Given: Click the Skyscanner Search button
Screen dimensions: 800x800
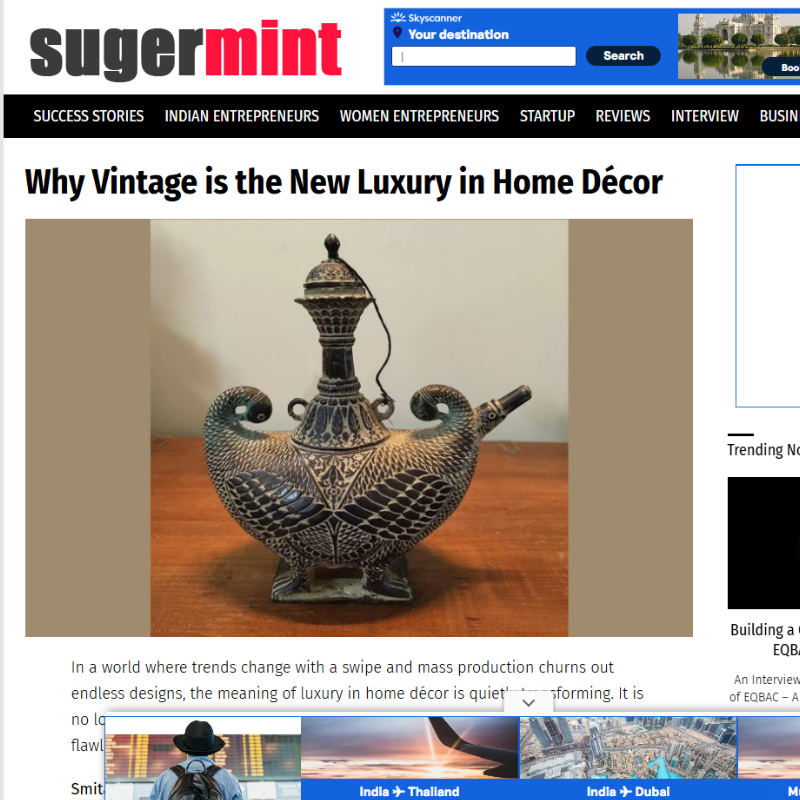Looking at the screenshot, I should [x=623, y=56].
